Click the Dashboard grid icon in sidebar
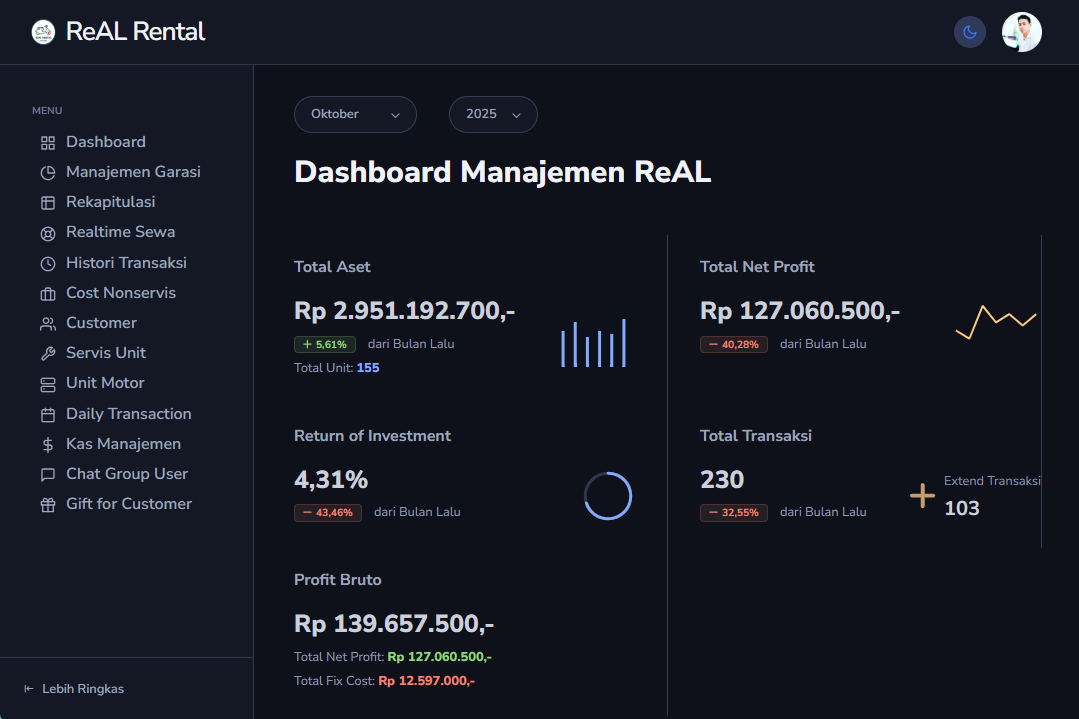1079x719 pixels. 48,143
